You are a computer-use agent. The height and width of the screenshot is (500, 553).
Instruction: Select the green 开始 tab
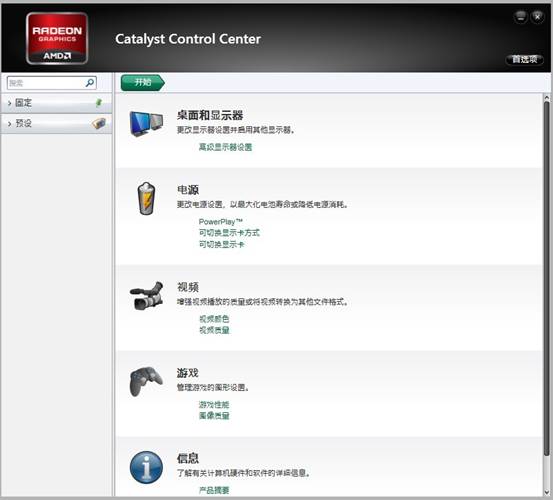[142, 83]
